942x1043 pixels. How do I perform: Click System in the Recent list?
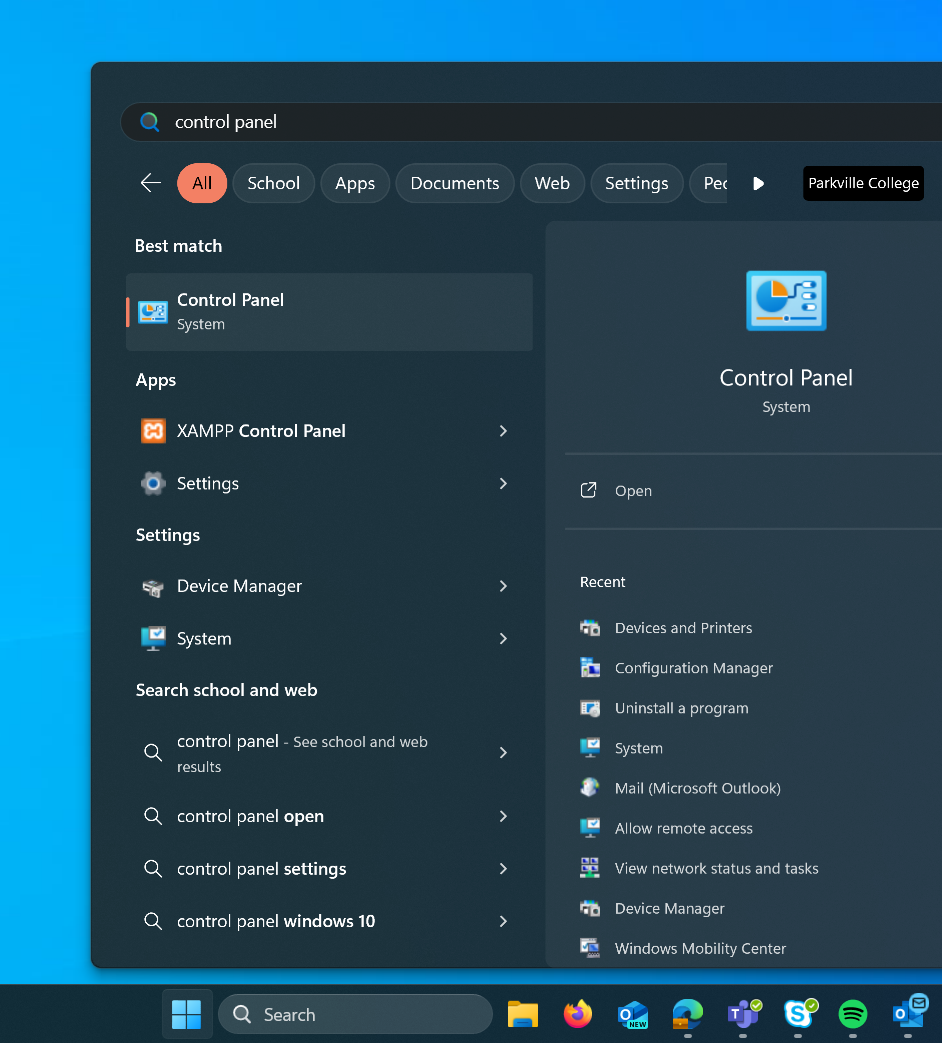coord(639,748)
